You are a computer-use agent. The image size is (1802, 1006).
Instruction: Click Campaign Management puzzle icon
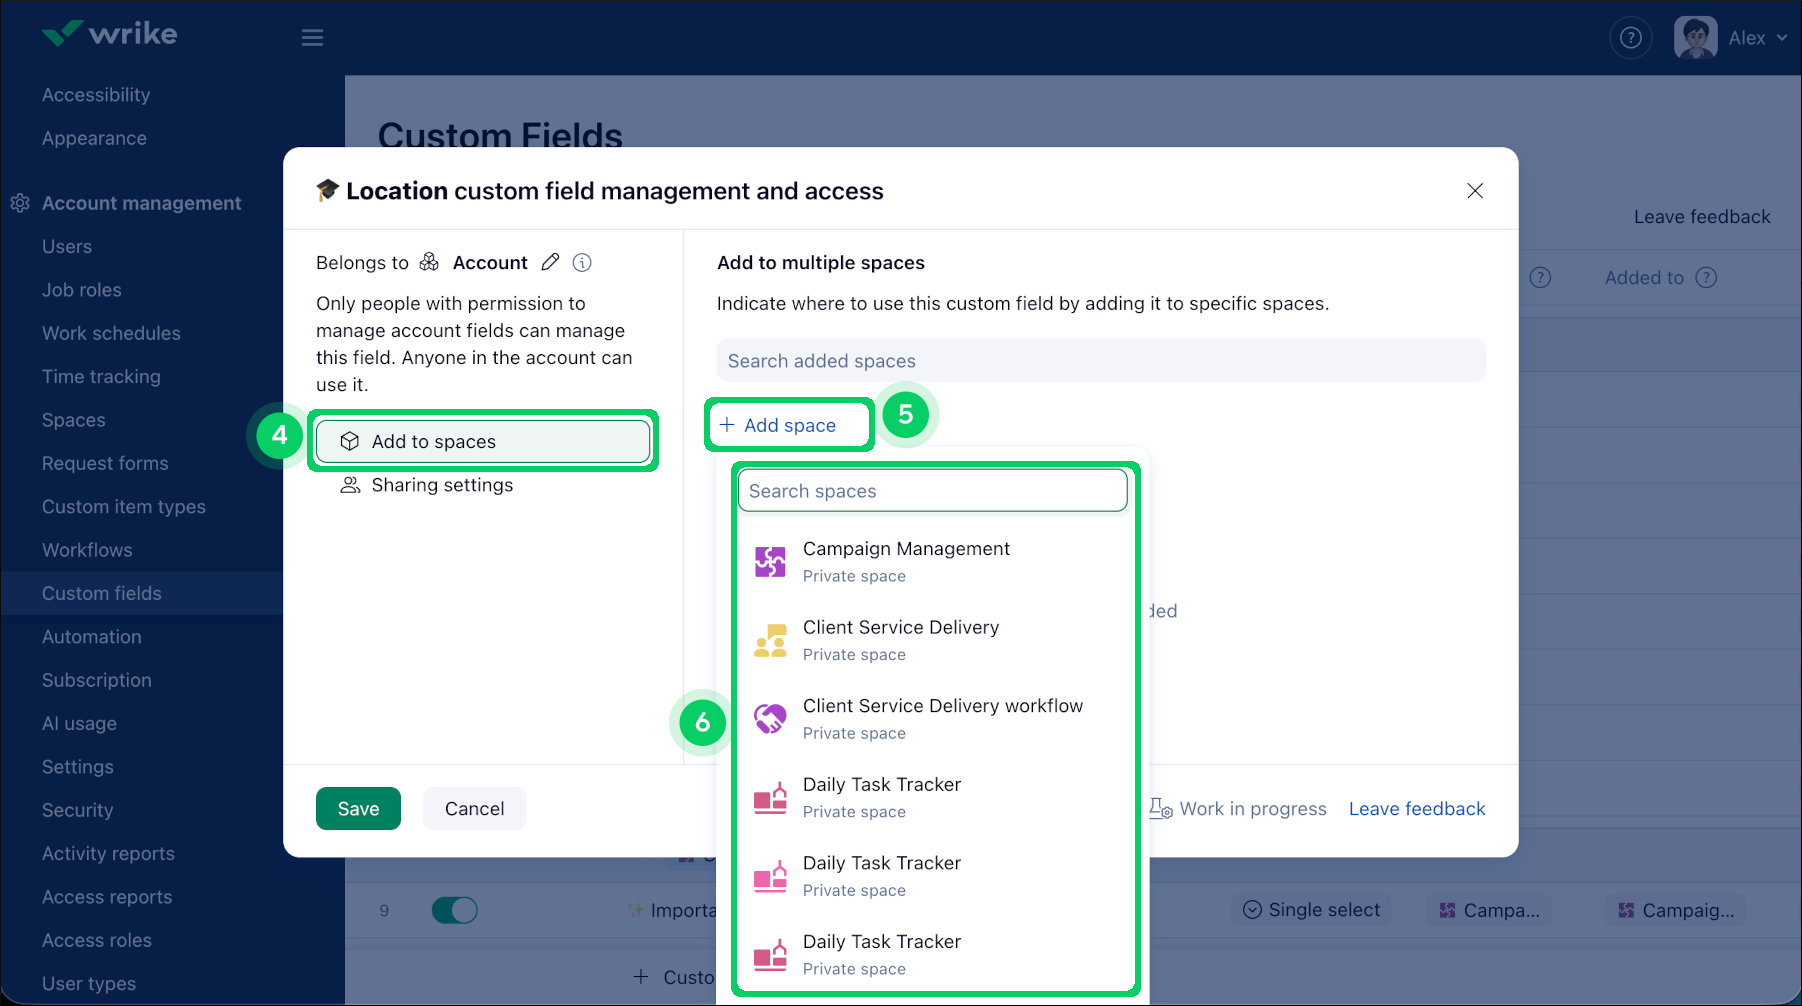pos(770,562)
